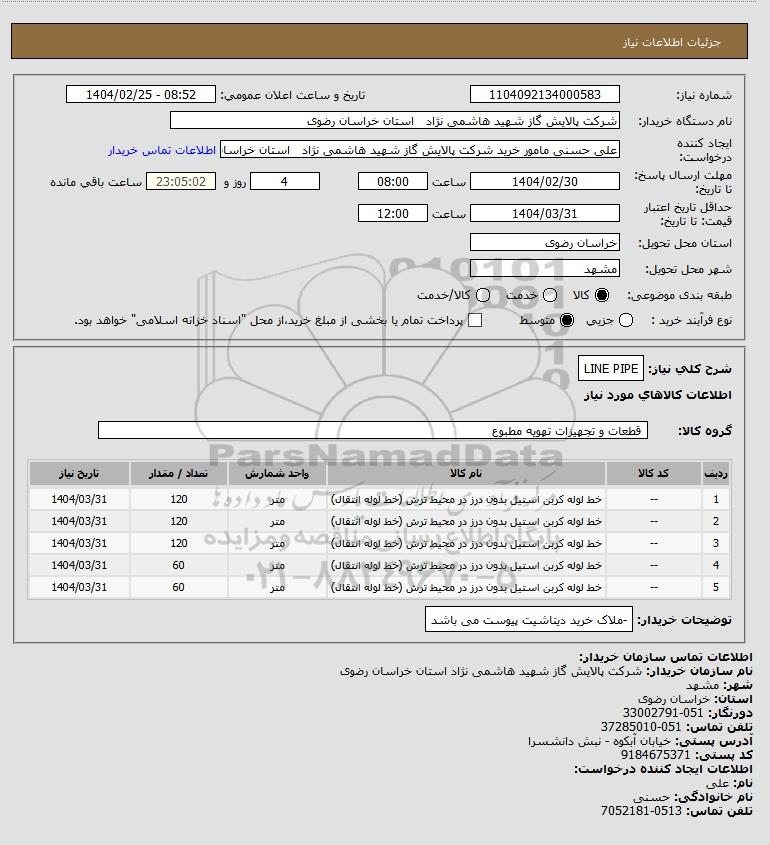770x845 pixels.
Task: Select row 1 item name in table
Action: tap(466, 500)
